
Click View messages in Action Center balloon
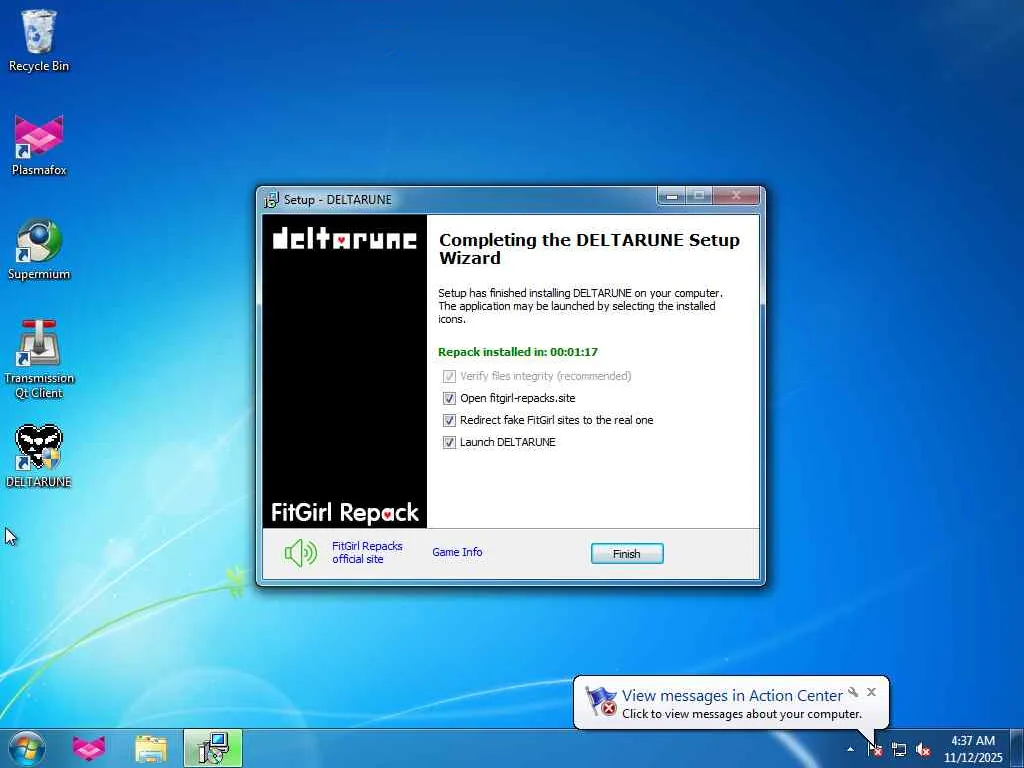pos(731,696)
